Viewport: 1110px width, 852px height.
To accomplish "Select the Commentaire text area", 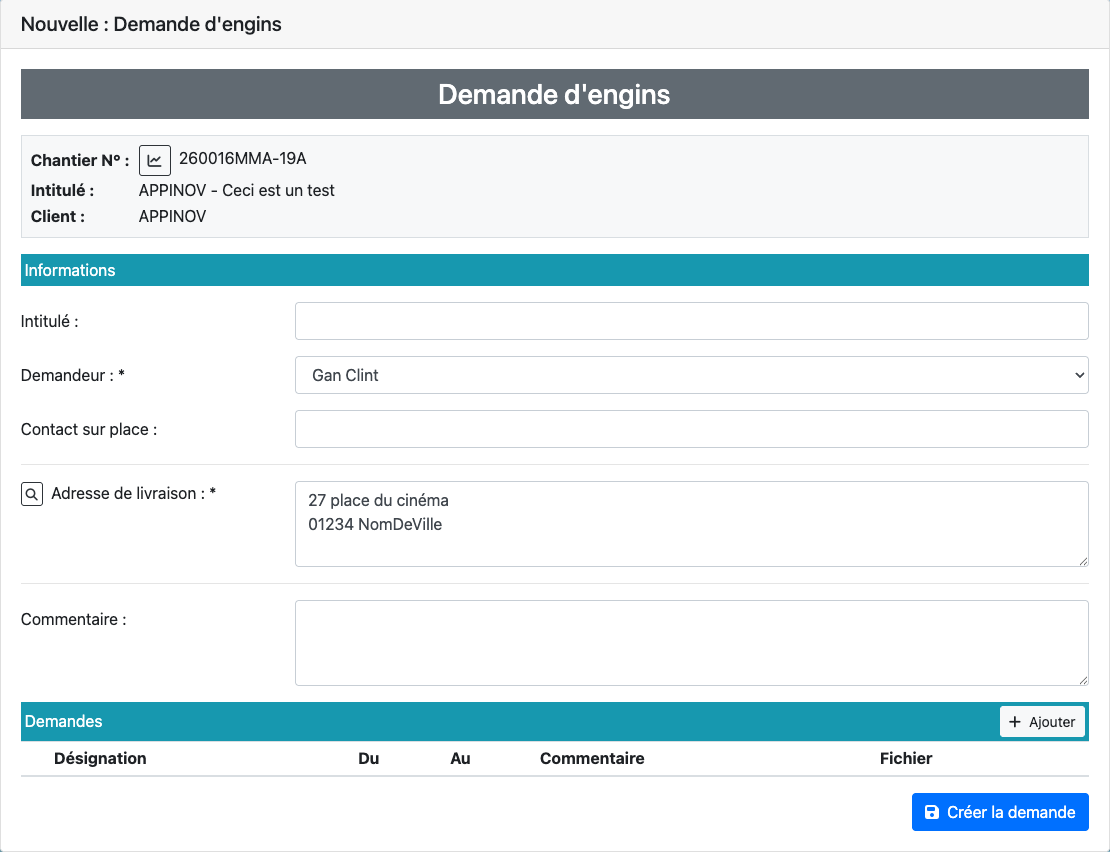I will pyautogui.click(x=691, y=642).
